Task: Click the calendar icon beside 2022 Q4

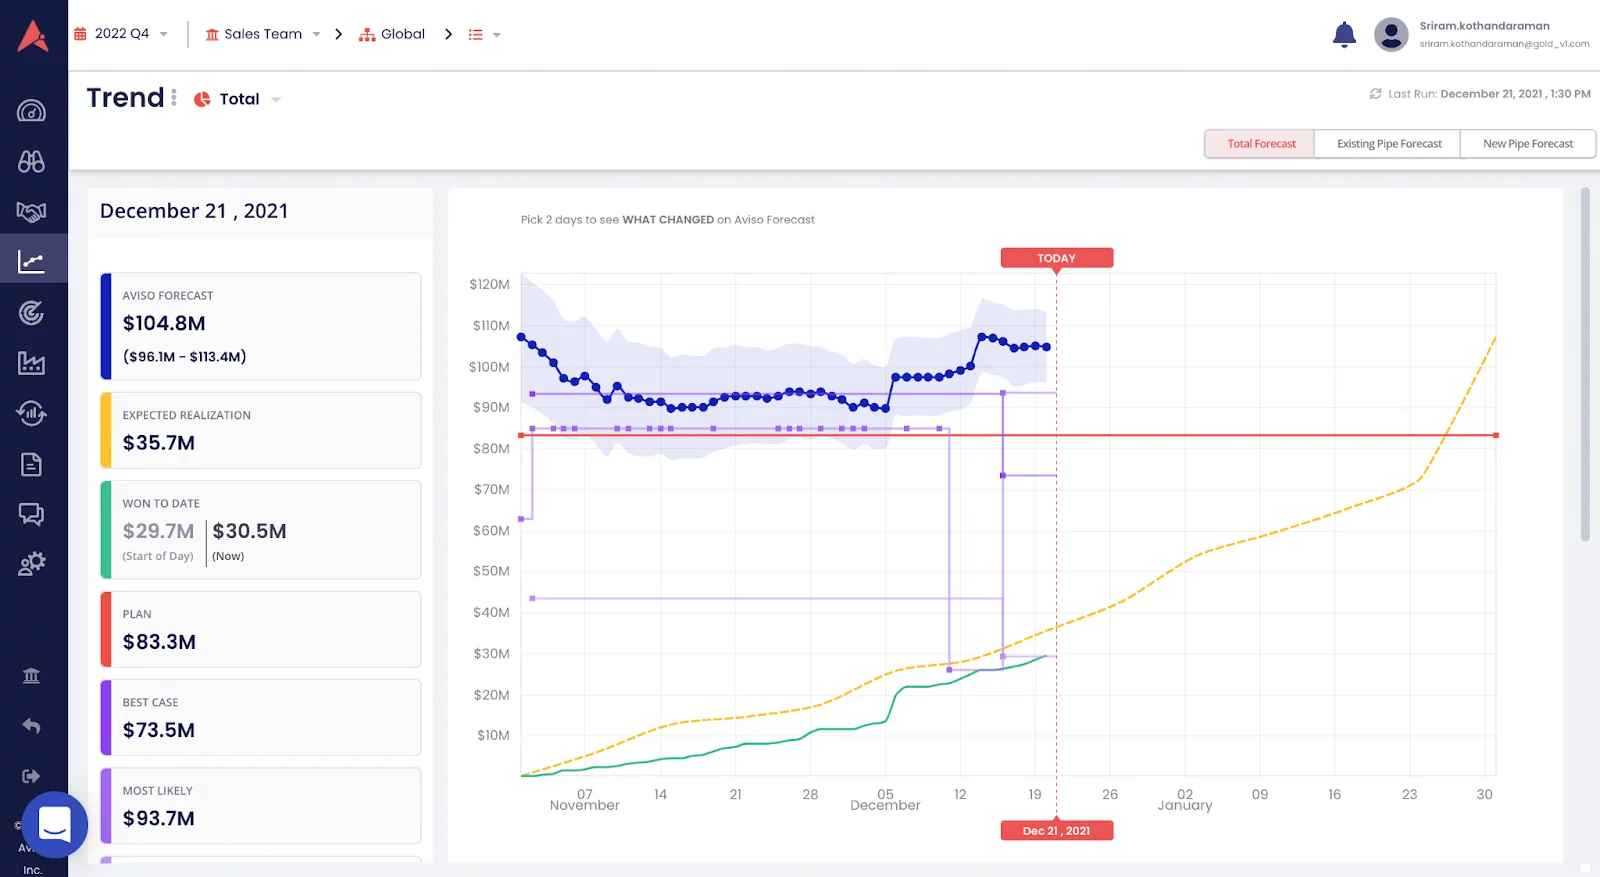Action: click(80, 34)
